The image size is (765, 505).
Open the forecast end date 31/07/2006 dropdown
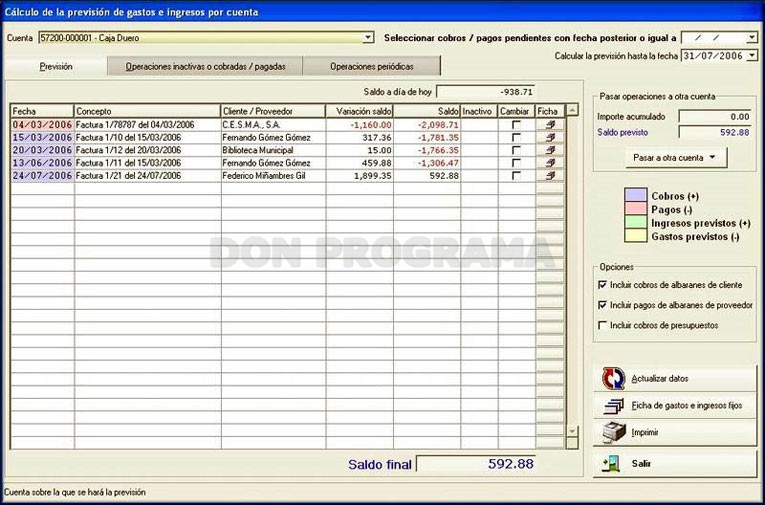[x=752, y=56]
